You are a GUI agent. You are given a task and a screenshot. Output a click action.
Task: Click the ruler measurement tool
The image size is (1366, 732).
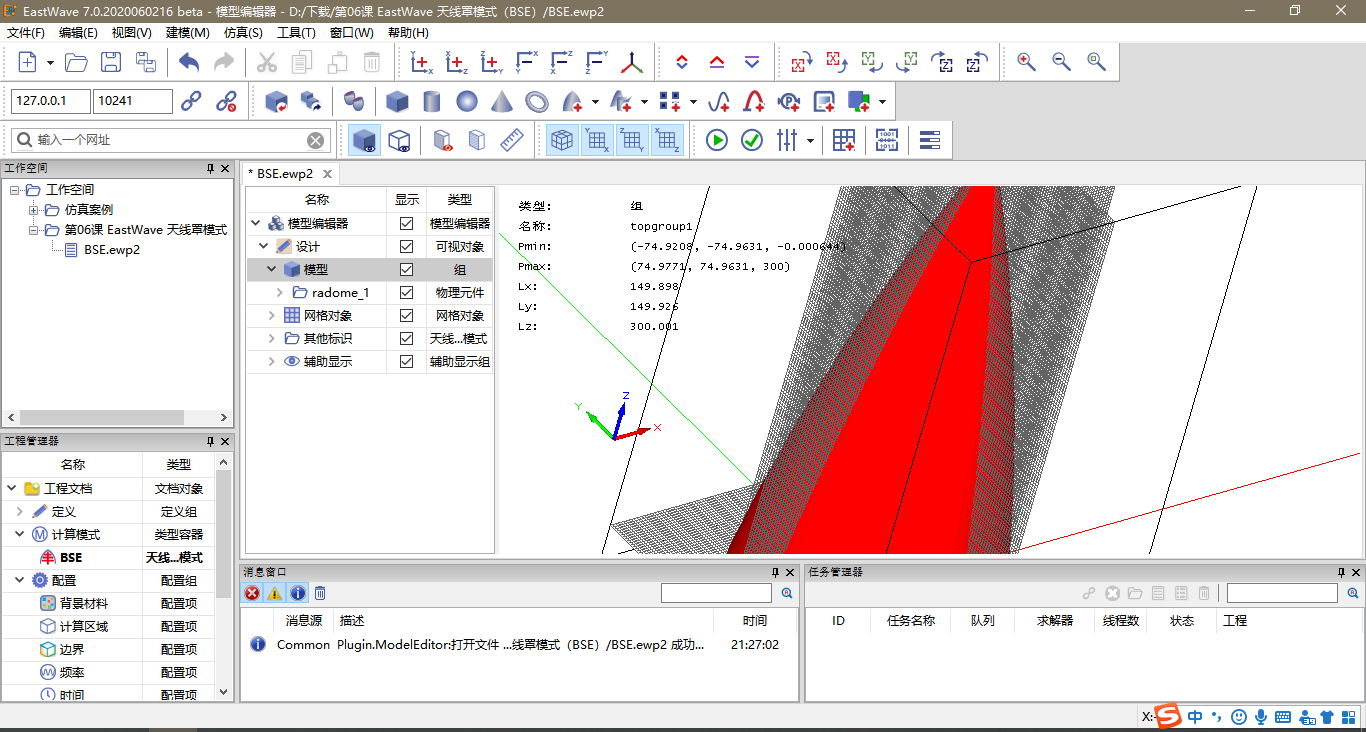click(512, 140)
